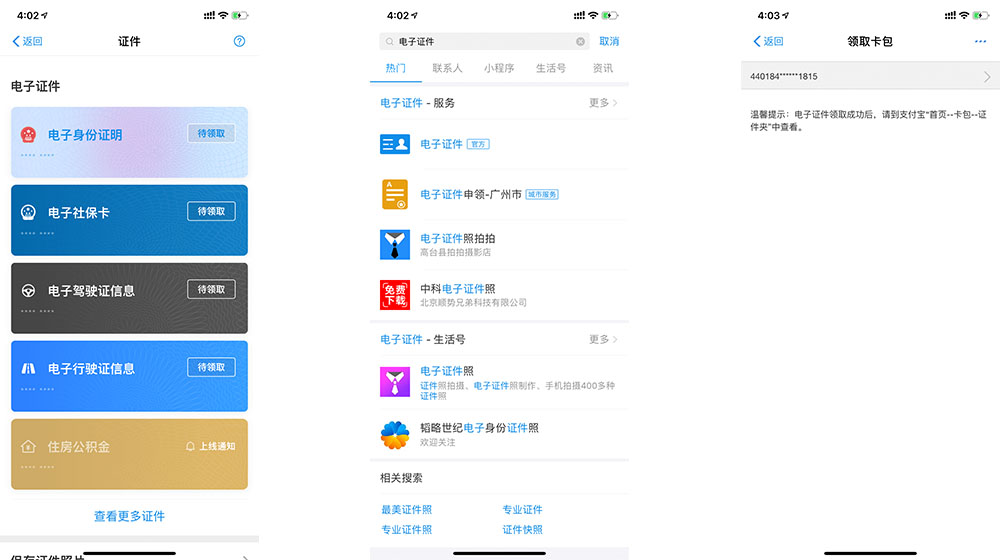The height and width of the screenshot is (560, 1000).
Task: Claim the 电子身份证明 with 待领取
Action: (211, 133)
